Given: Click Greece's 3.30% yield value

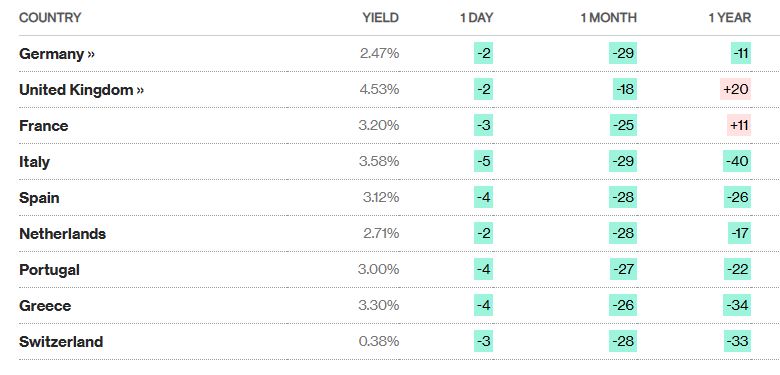Looking at the screenshot, I should [x=379, y=305].
